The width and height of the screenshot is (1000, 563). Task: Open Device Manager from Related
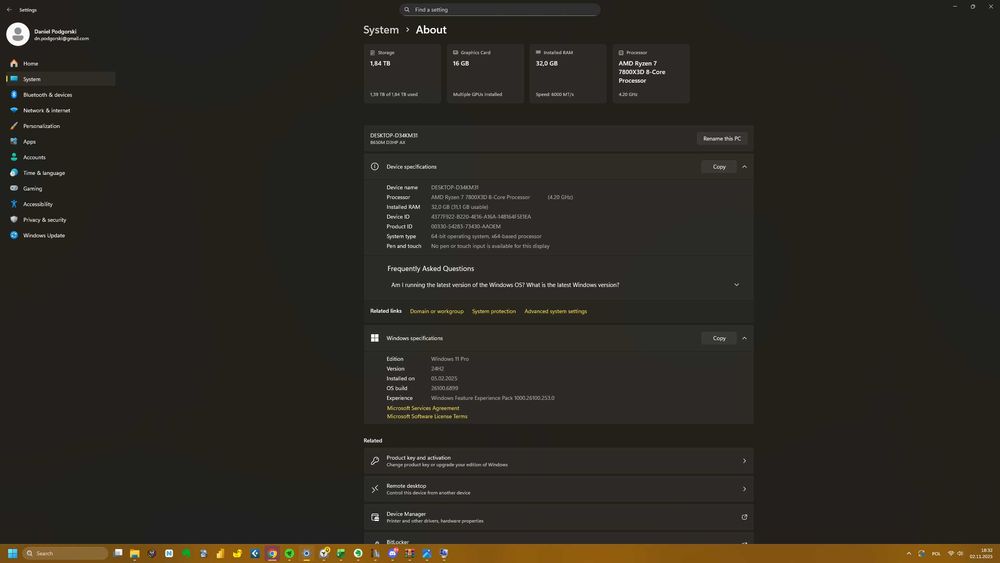click(559, 517)
